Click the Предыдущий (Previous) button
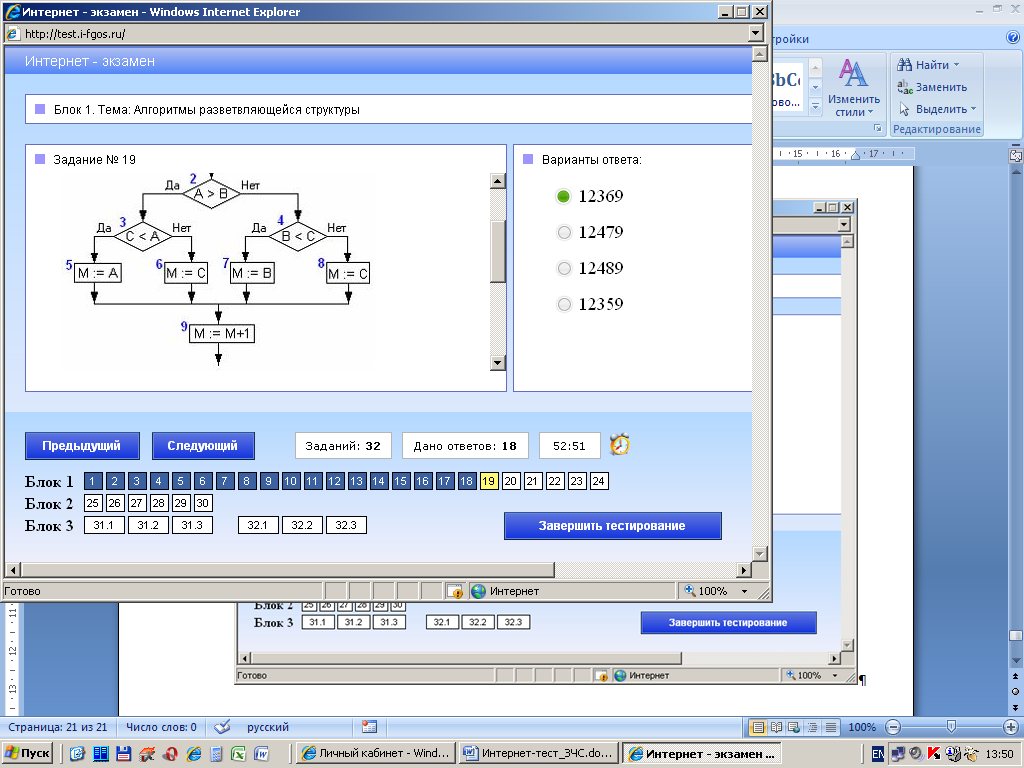 click(82, 446)
